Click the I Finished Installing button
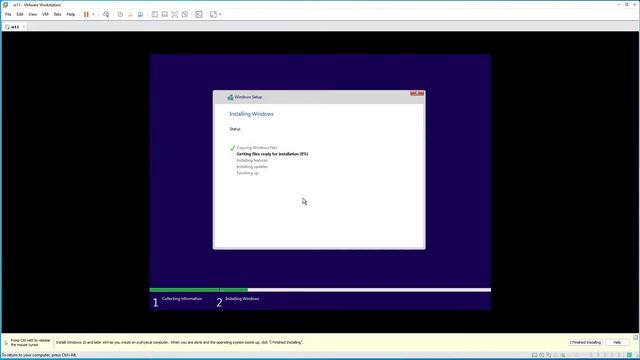The height and width of the screenshot is (360, 640). pos(585,342)
